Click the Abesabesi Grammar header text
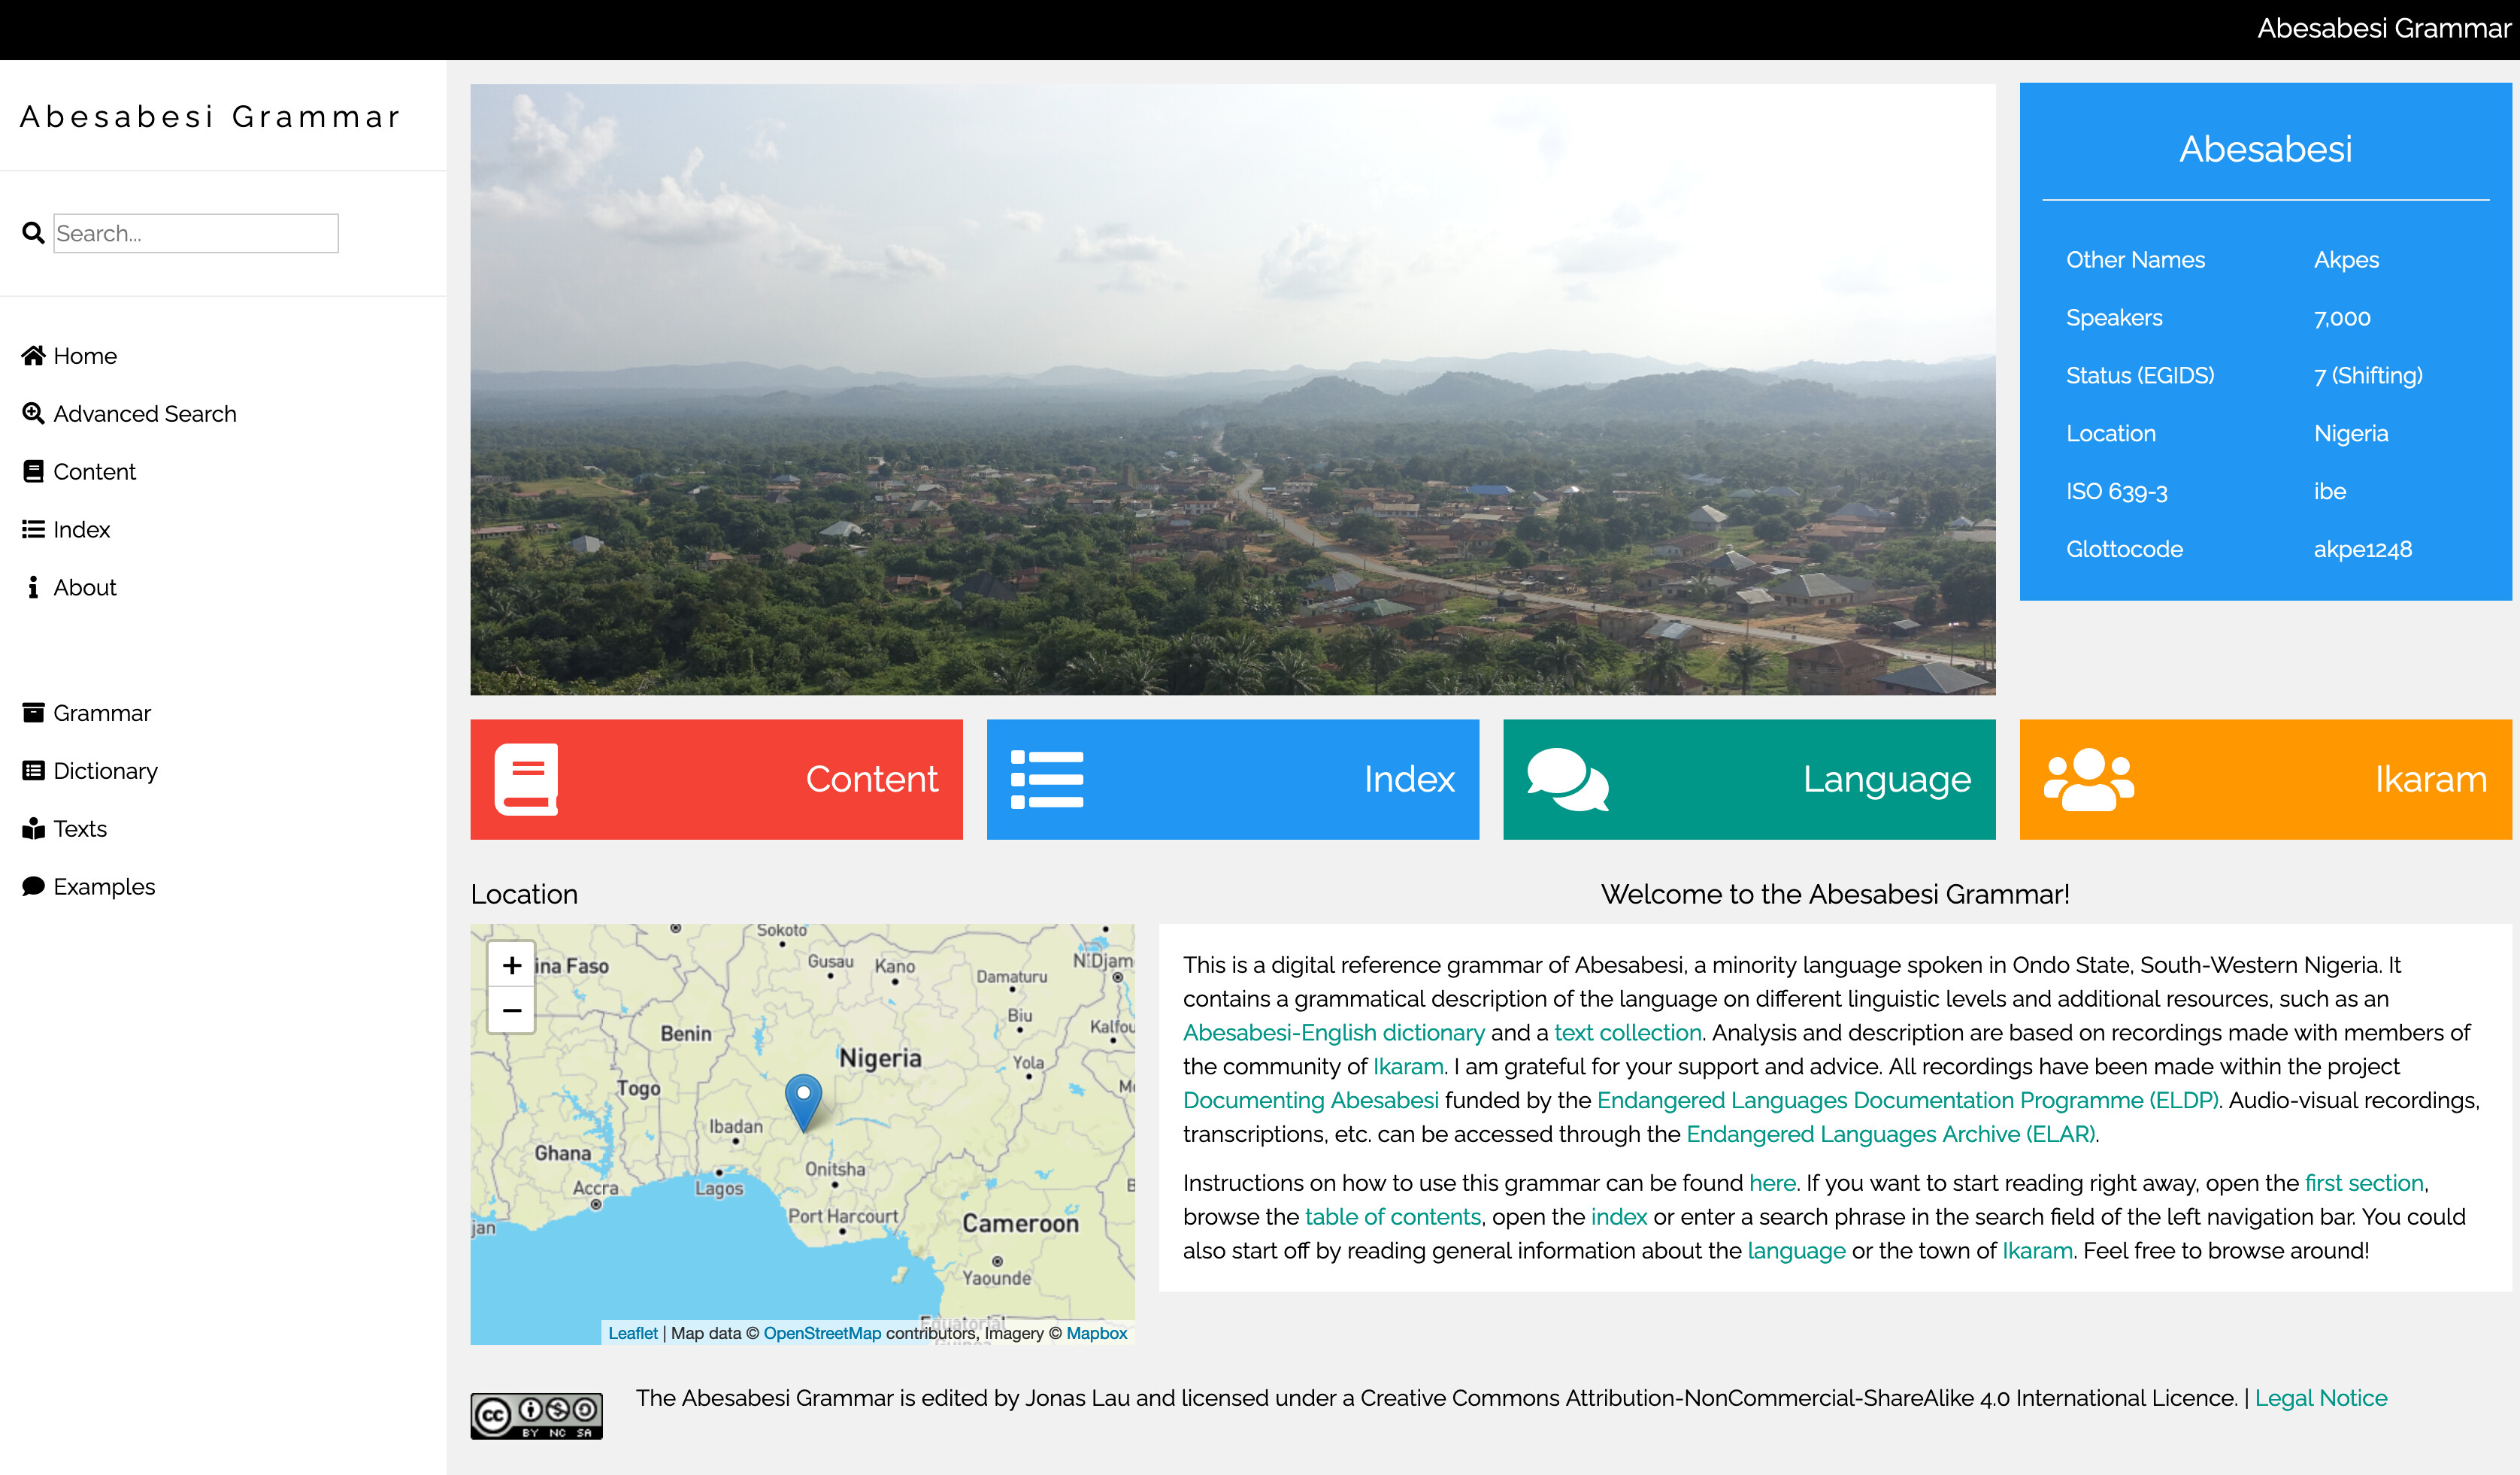The image size is (2520, 1475). point(2383,29)
